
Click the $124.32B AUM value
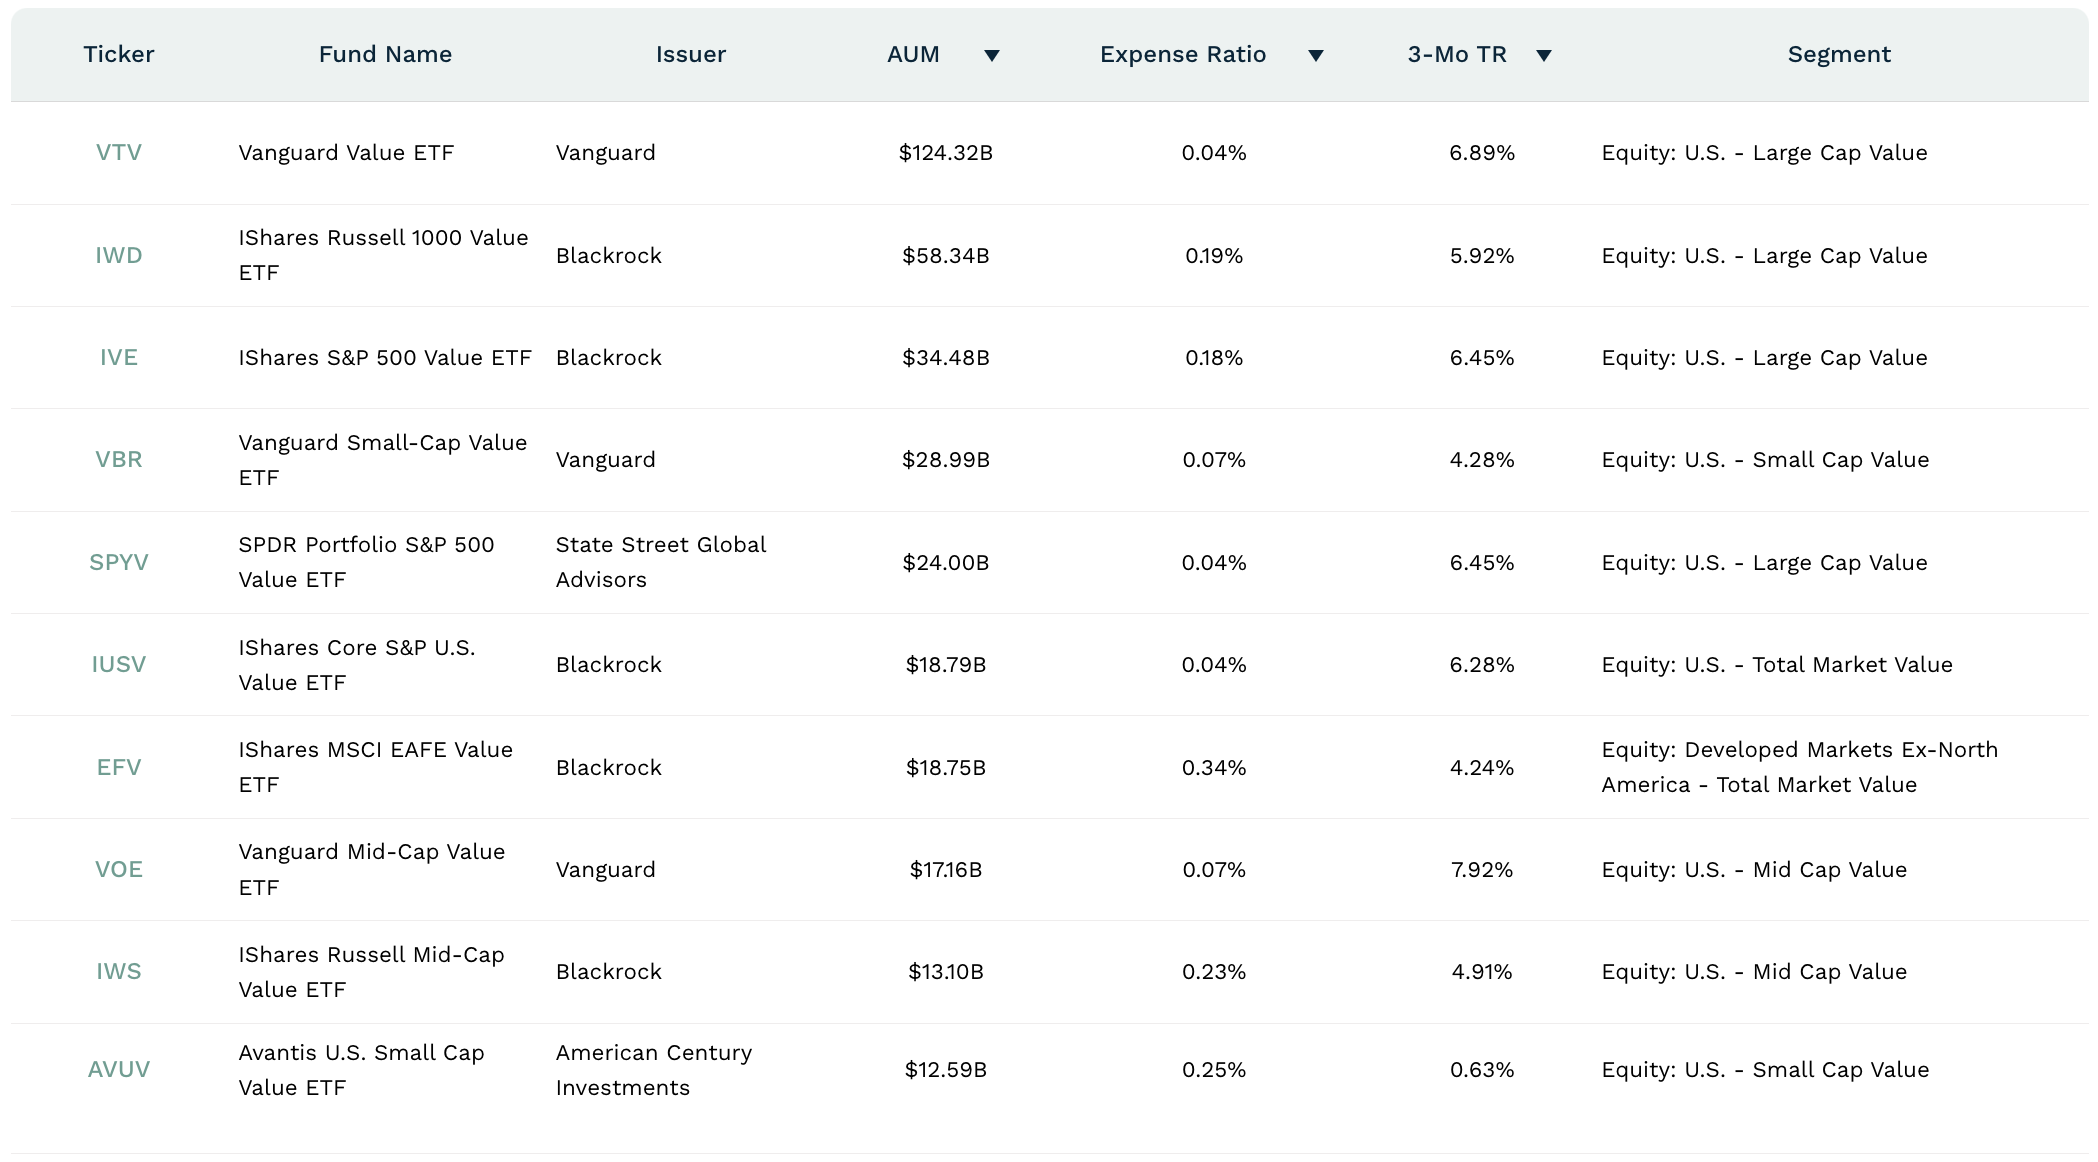(x=946, y=152)
